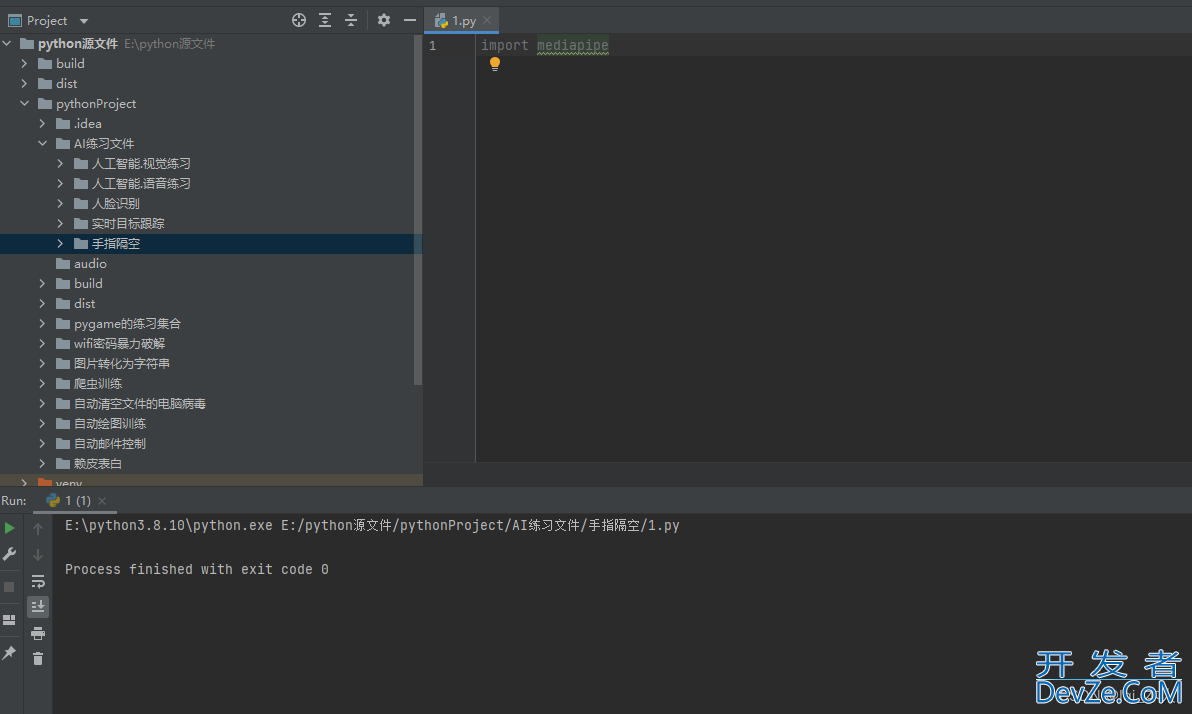
Task: Select the pygame的练习集合 folder
Action: [x=127, y=324]
